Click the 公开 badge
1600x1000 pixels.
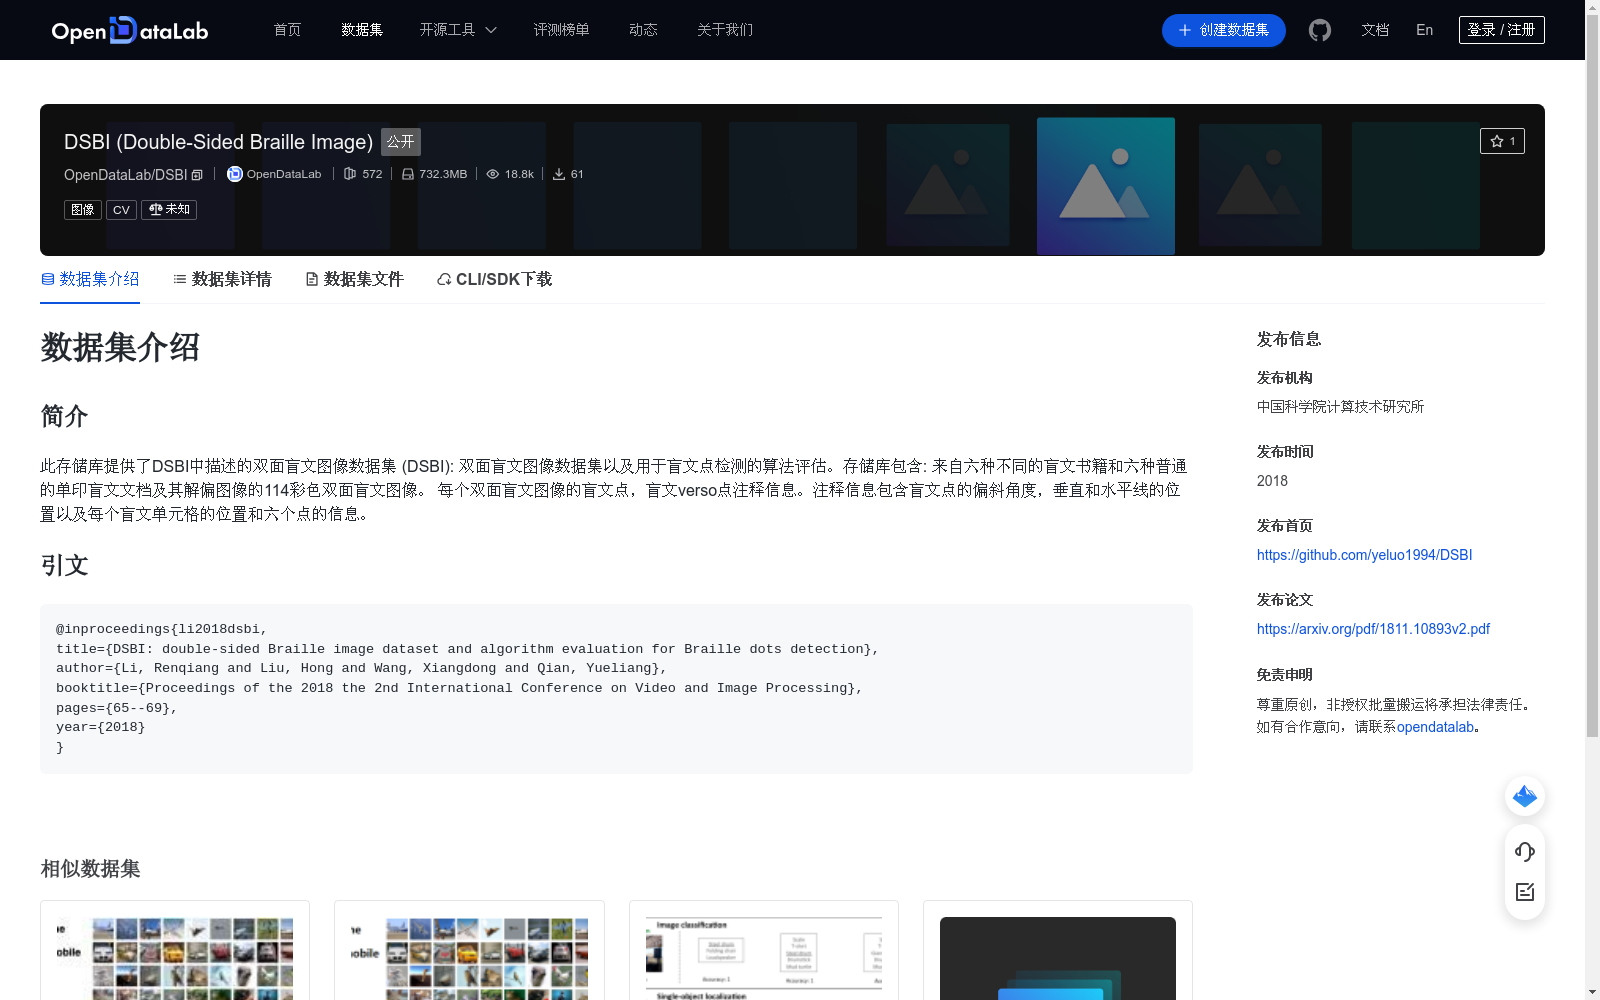(x=401, y=142)
